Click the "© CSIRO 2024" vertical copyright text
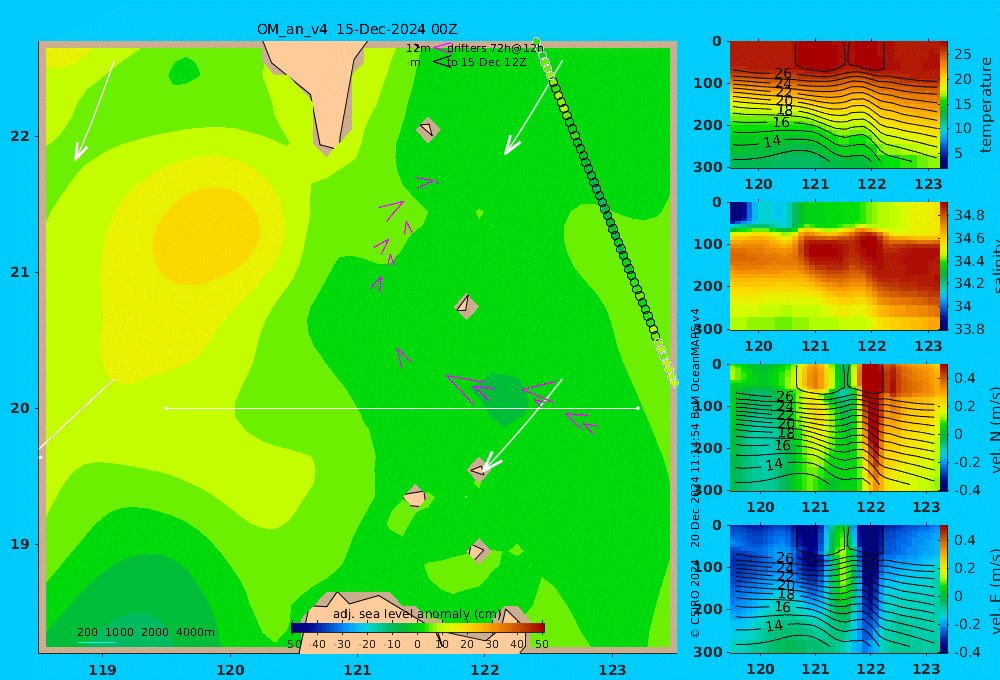 pyautogui.click(x=695, y=598)
